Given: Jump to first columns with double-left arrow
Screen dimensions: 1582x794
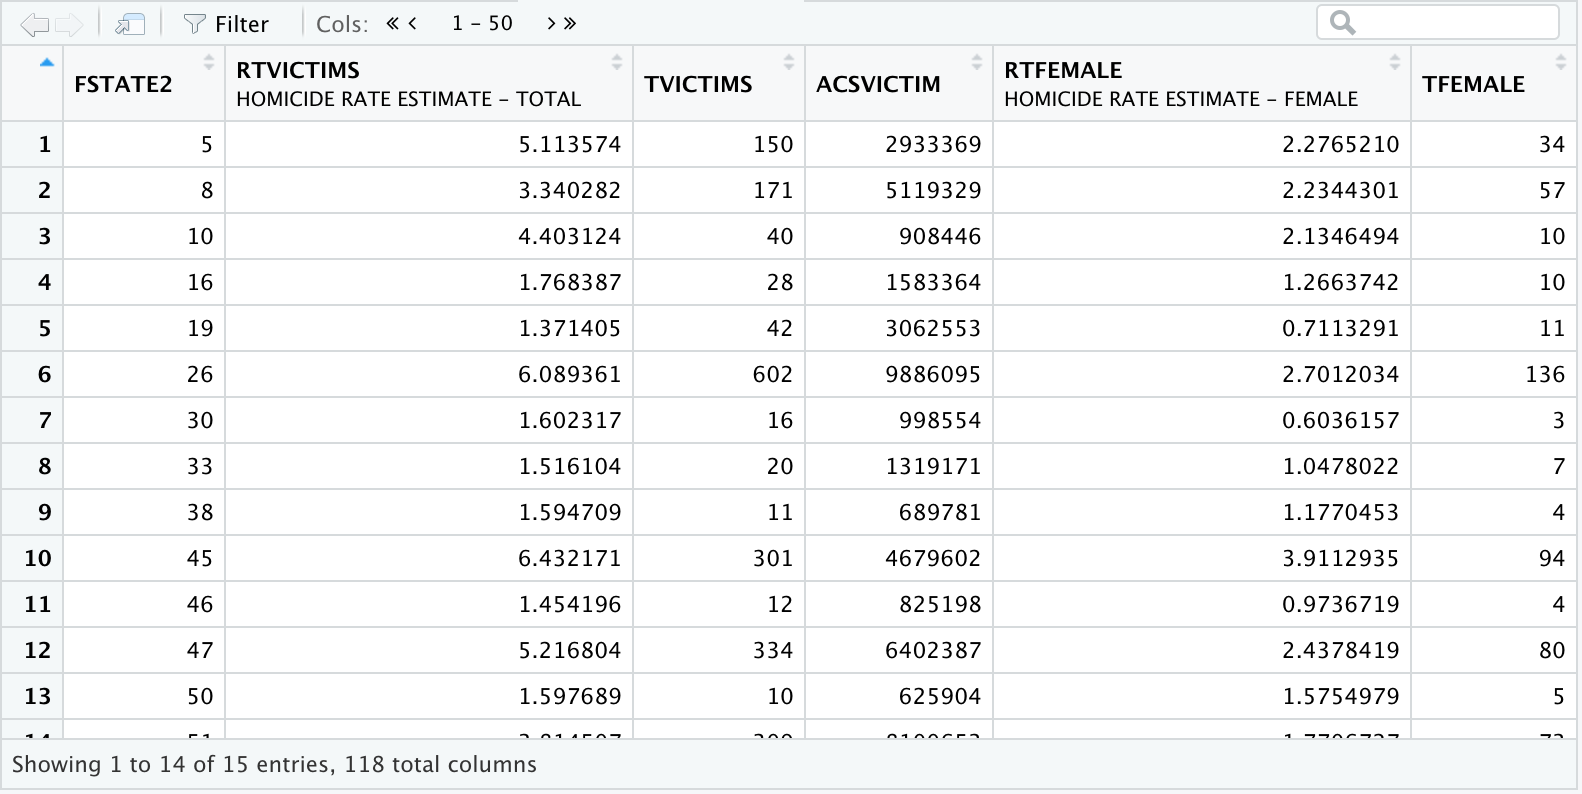Looking at the screenshot, I should tap(393, 23).
